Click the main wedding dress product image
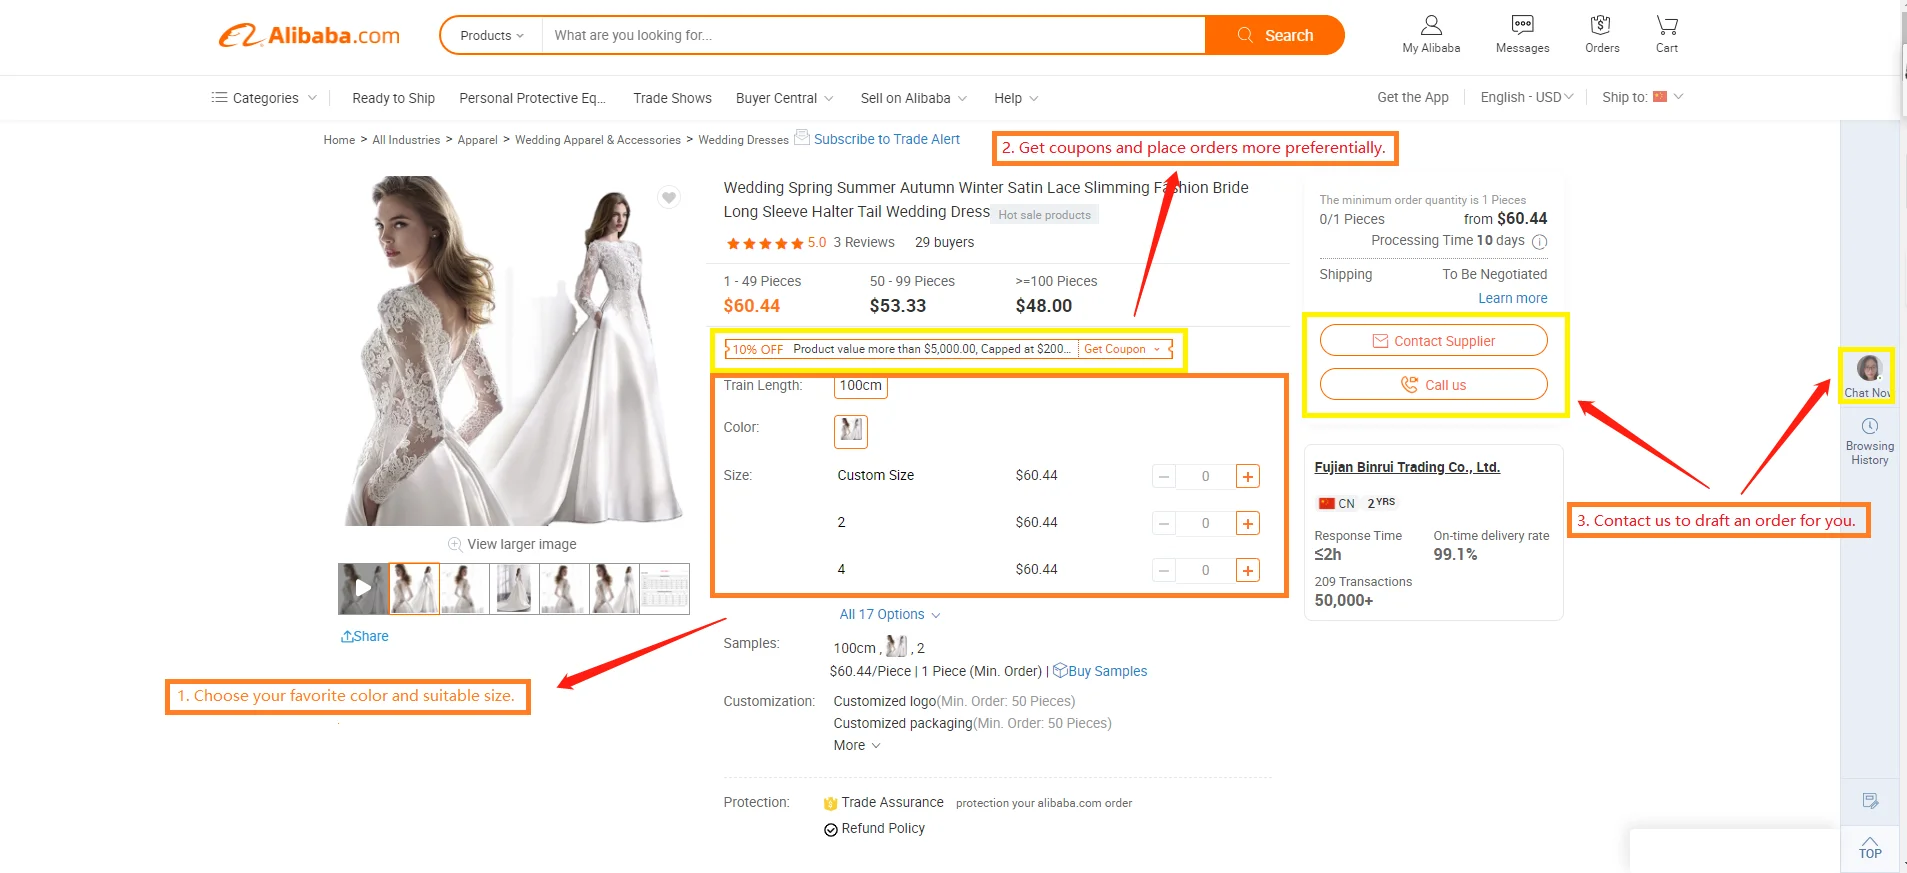Viewport: 1907px width, 873px height. click(x=514, y=351)
